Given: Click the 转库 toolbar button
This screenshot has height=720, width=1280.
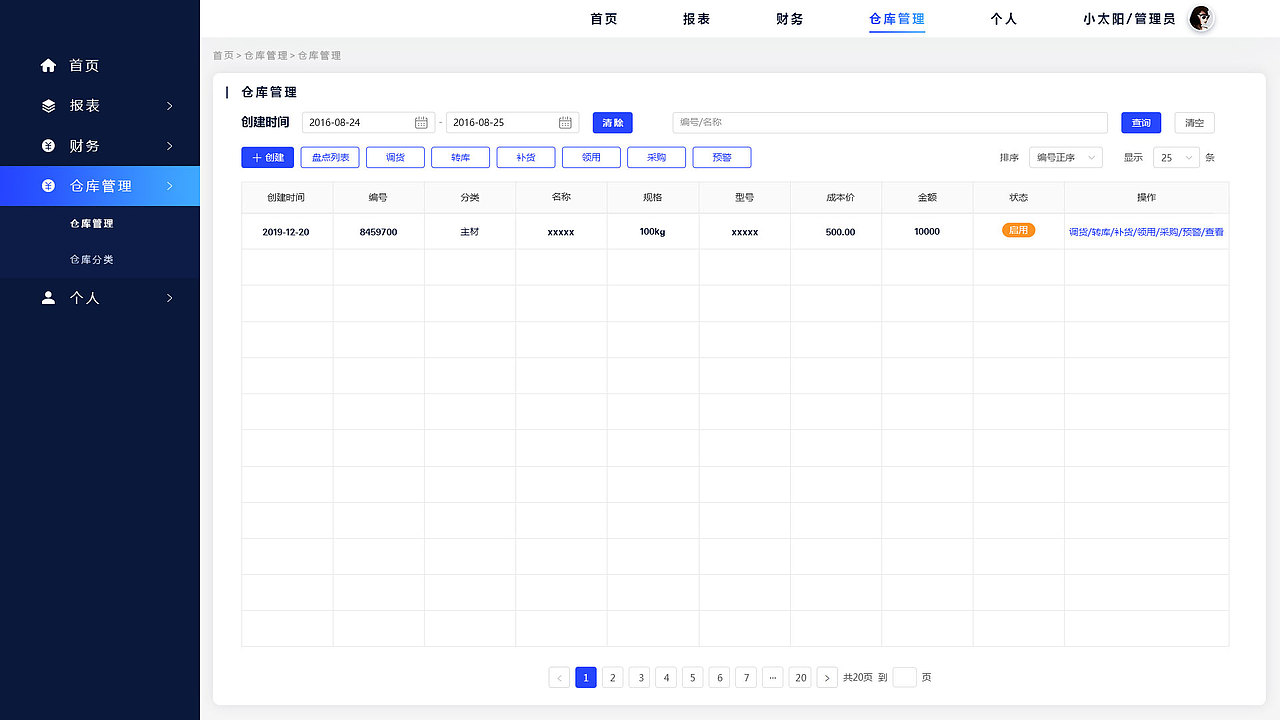Looking at the screenshot, I should (x=460, y=157).
